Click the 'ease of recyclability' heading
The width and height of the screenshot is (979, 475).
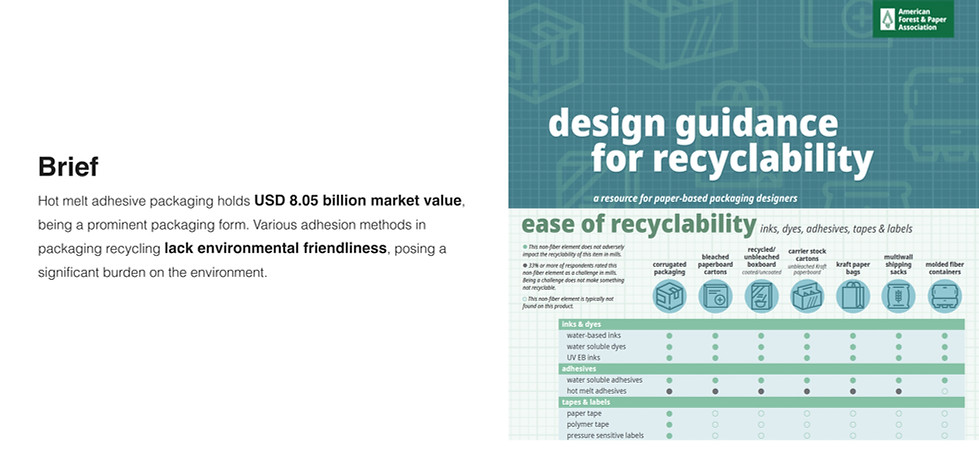pos(638,225)
